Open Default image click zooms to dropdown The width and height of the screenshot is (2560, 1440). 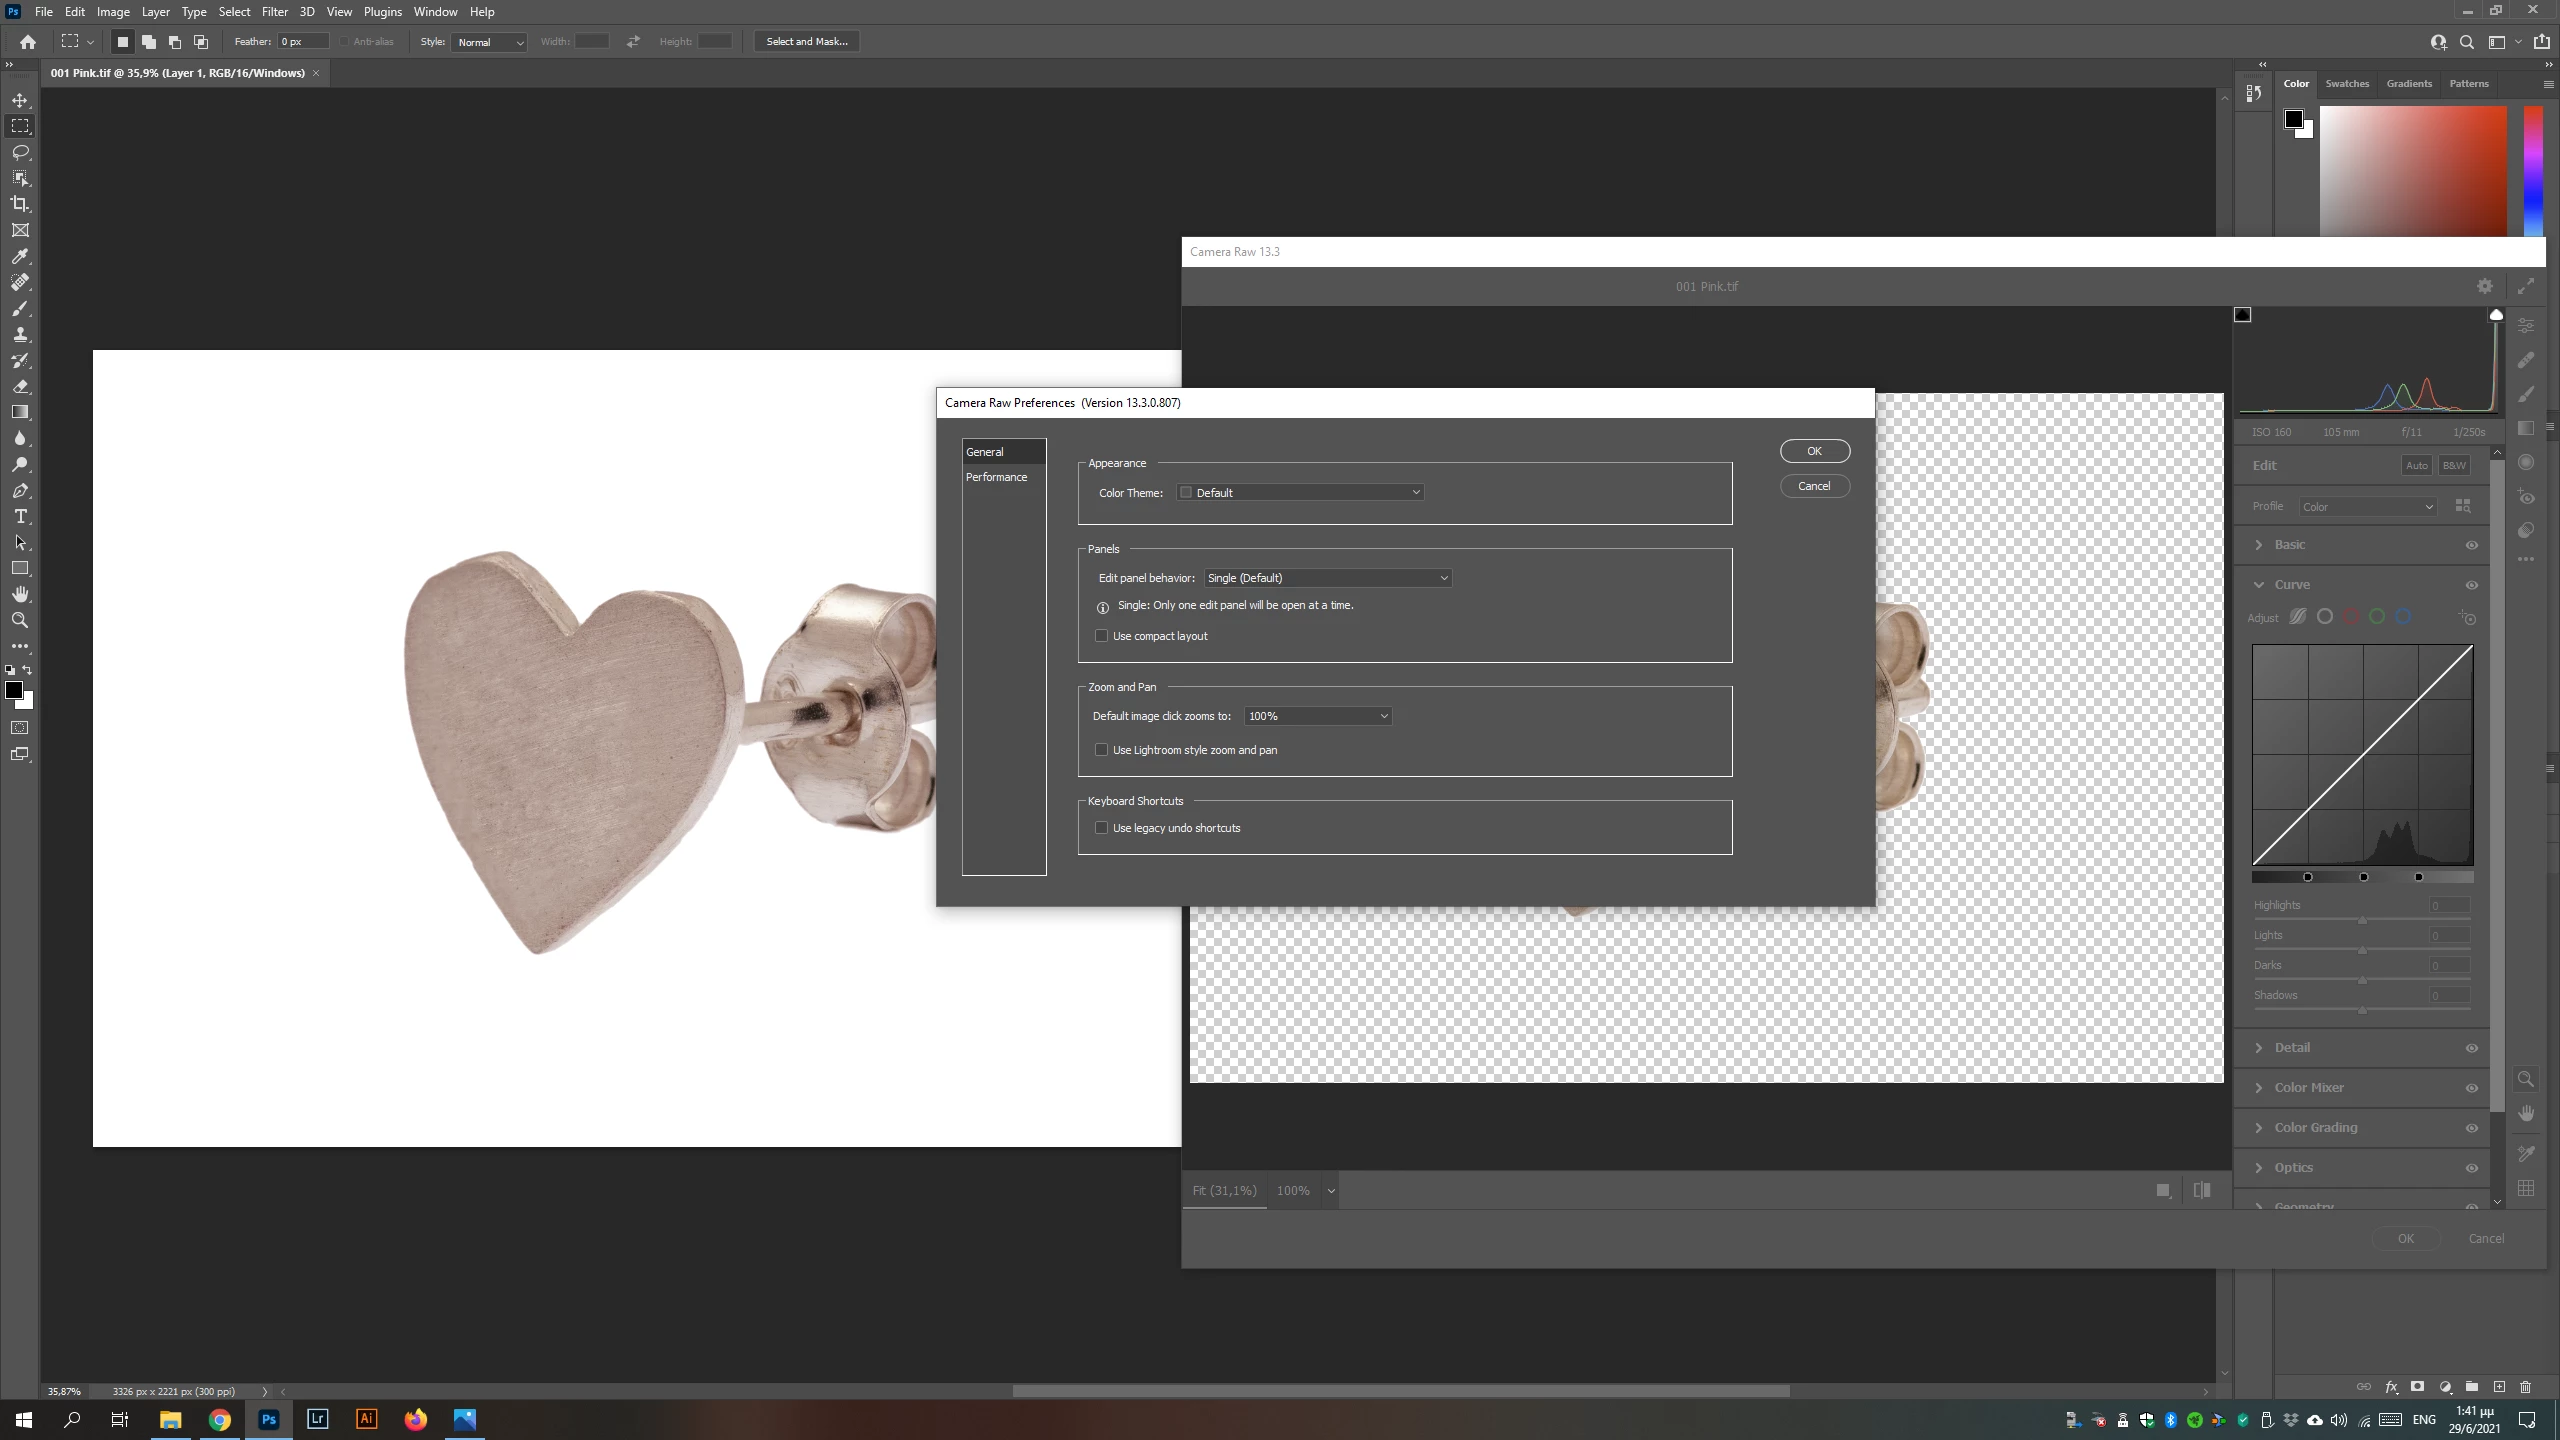click(x=1317, y=716)
